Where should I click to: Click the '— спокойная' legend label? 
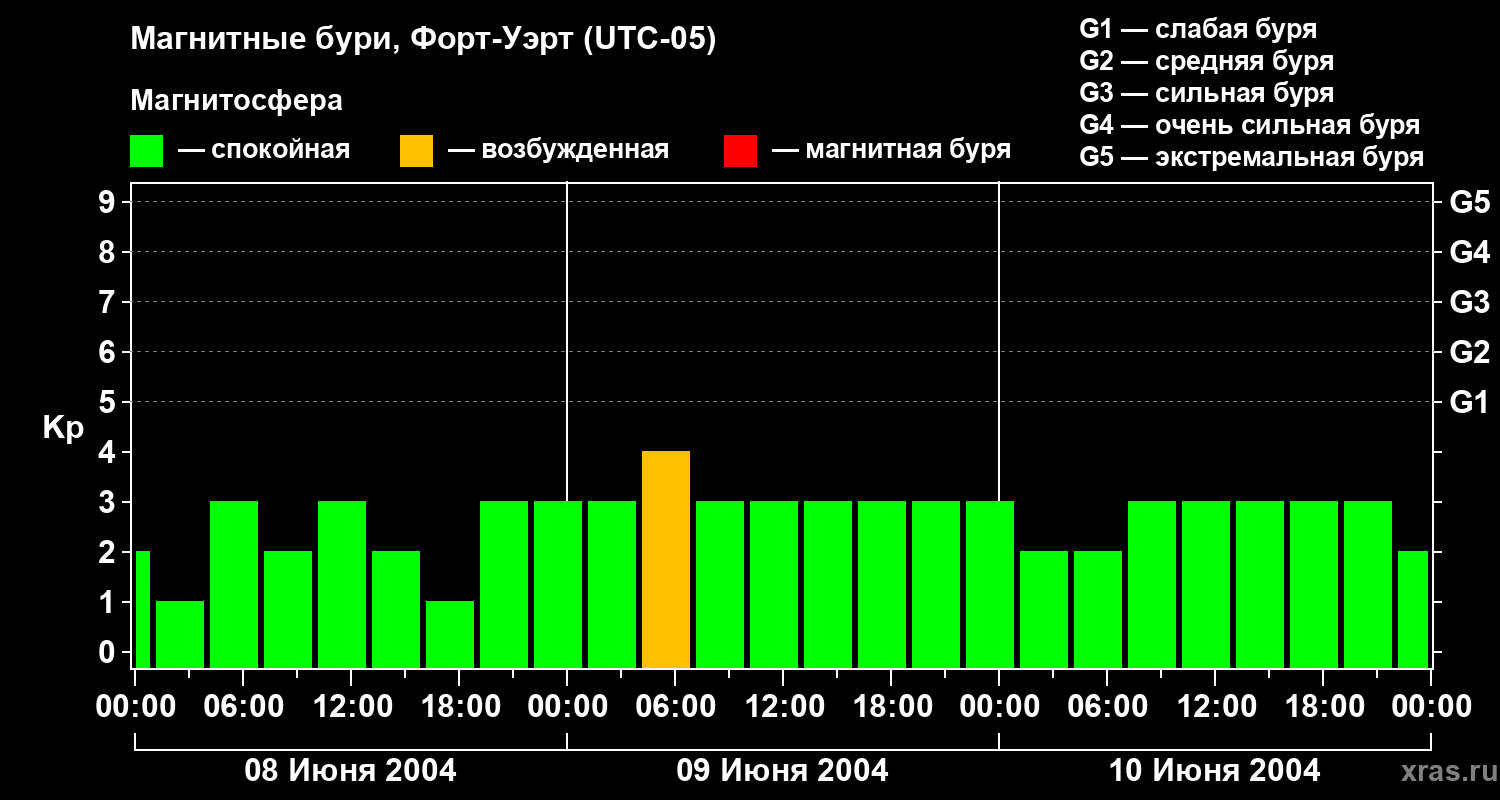(264, 150)
